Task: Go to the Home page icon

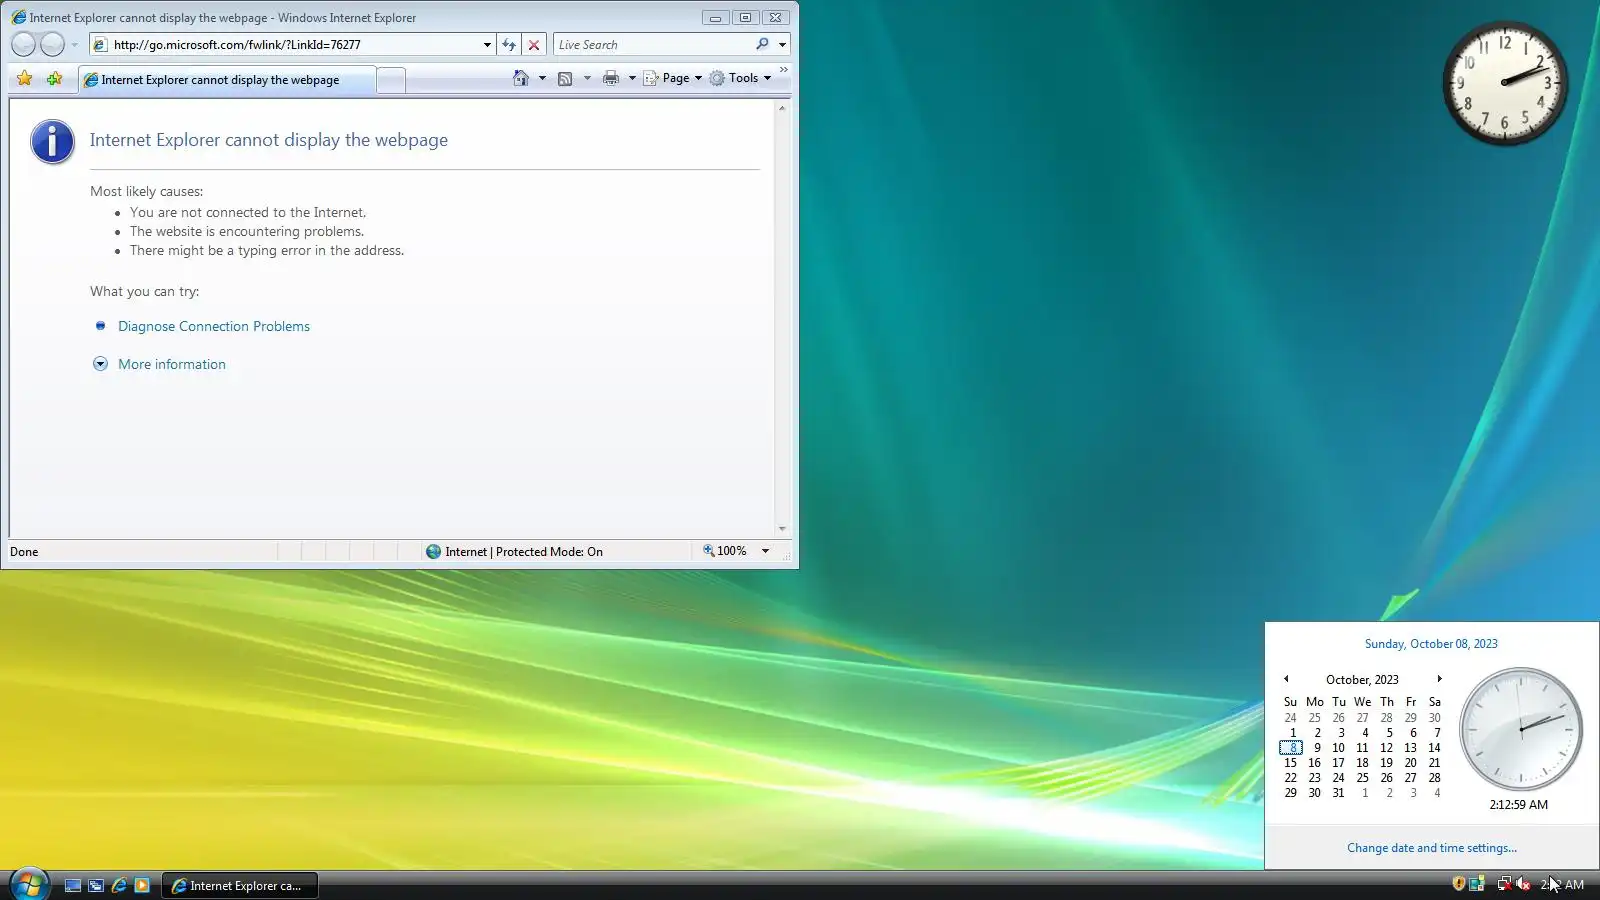Action: point(520,78)
